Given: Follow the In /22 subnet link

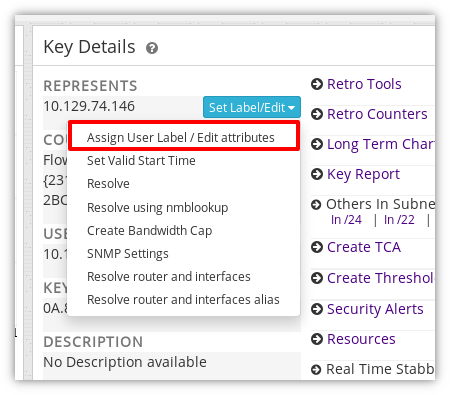Looking at the screenshot, I should (399, 220).
